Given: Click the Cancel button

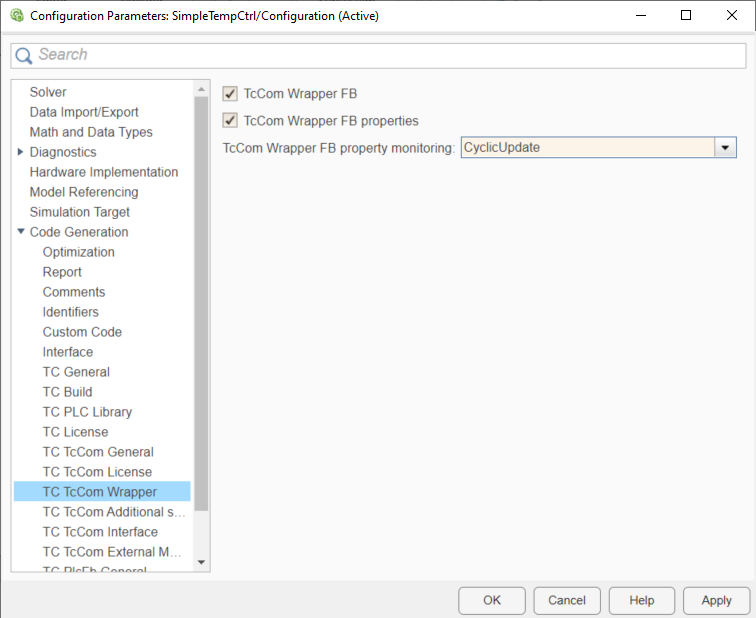Looking at the screenshot, I should pyautogui.click(x=567, y=601).
